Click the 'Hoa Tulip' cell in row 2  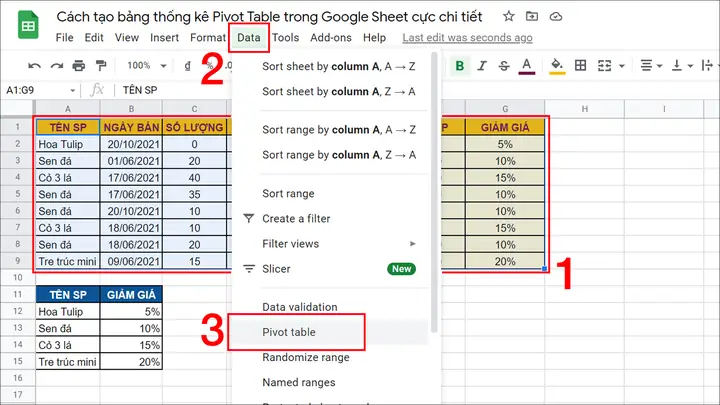(68, 144)
